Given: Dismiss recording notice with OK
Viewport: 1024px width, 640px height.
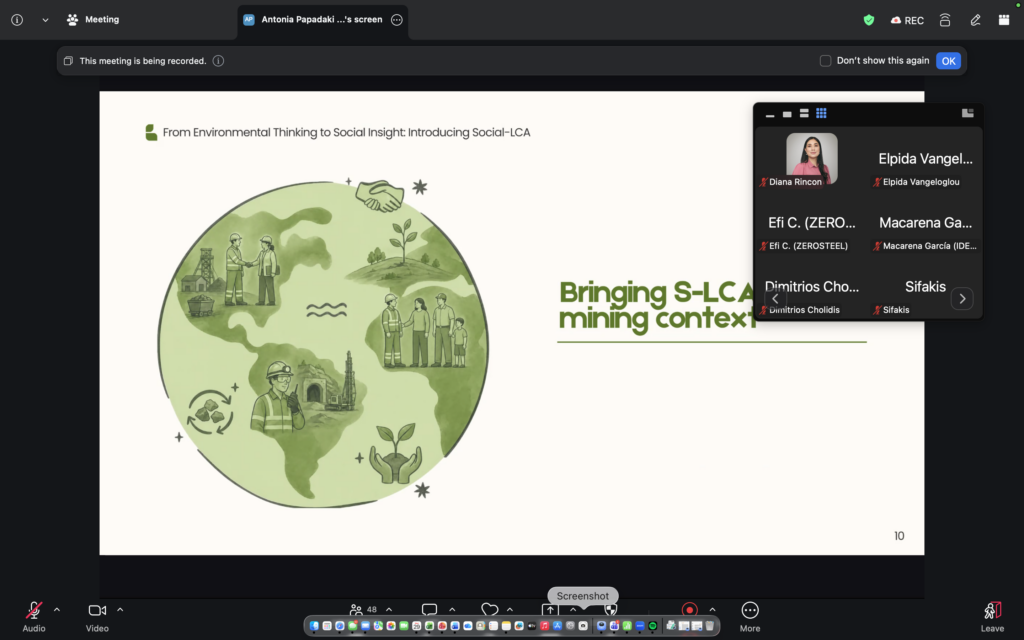Looking at the screenshot, I should point(948,61).
